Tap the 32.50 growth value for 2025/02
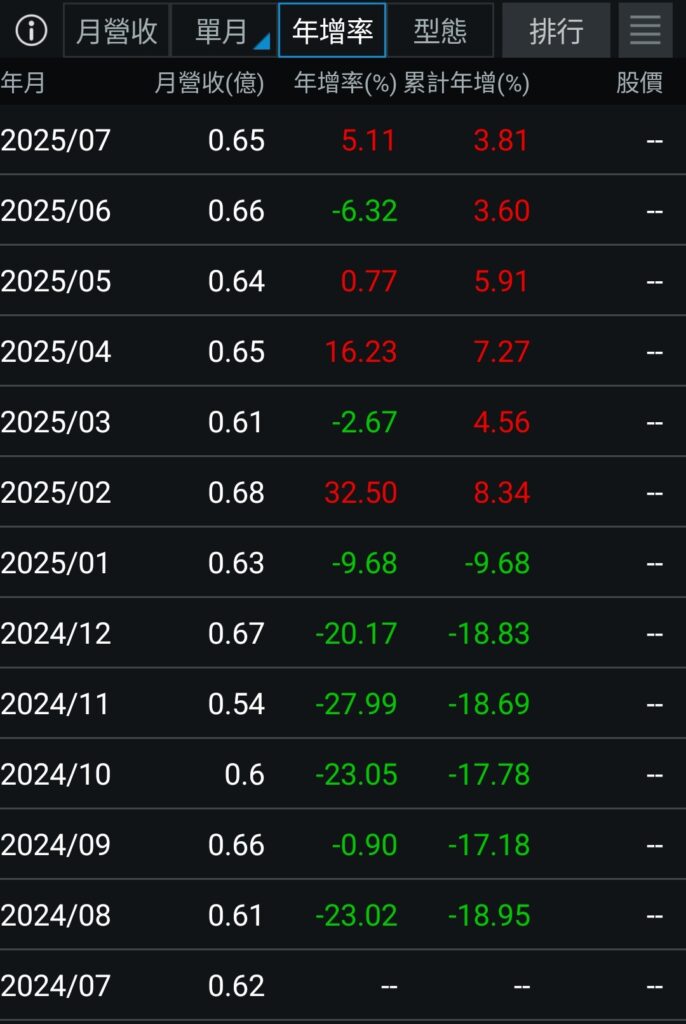 360,493
